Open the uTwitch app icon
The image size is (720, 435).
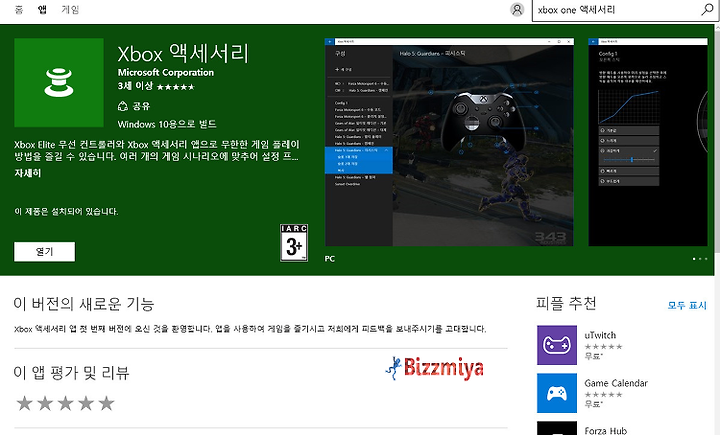coord(557,345)
